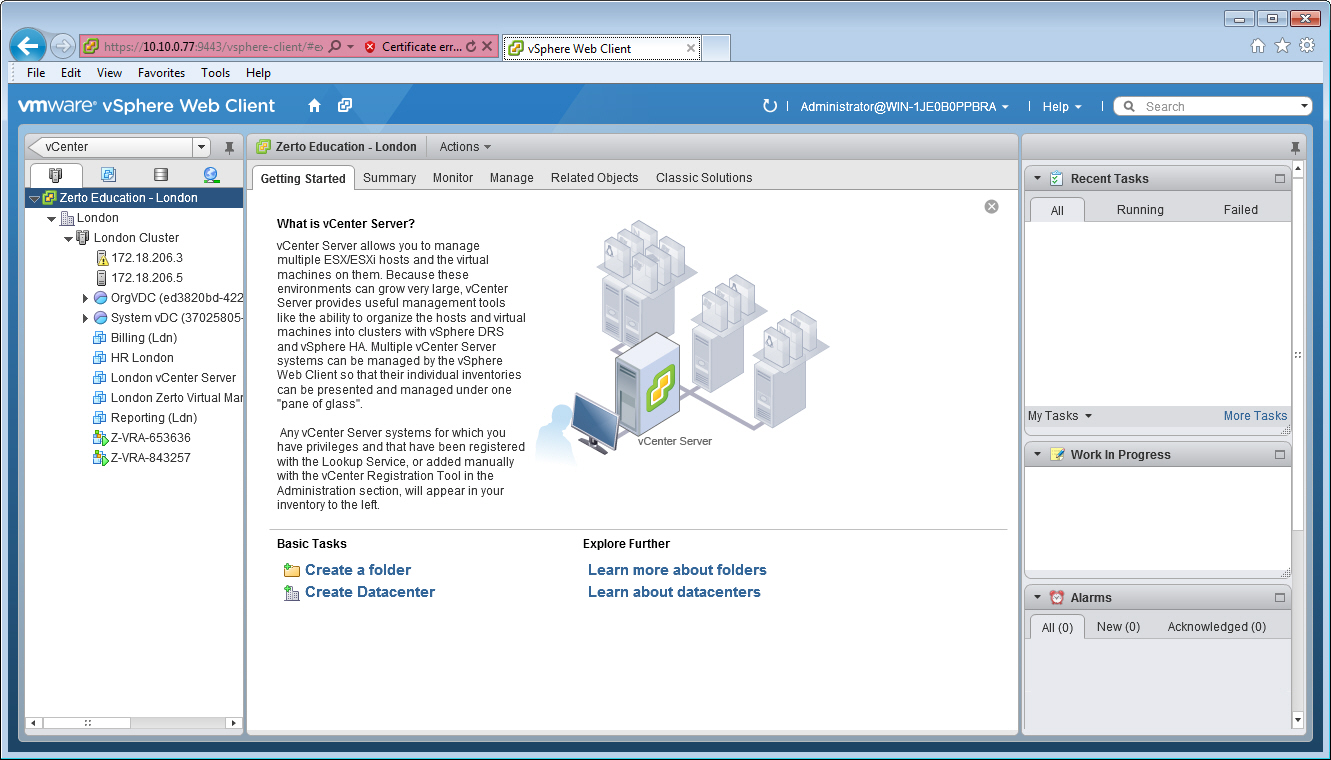The width and height of the screenshot is (1331, 760).
Task: Open the vCenter navigator history dropdown
Action: pos(202,147)
